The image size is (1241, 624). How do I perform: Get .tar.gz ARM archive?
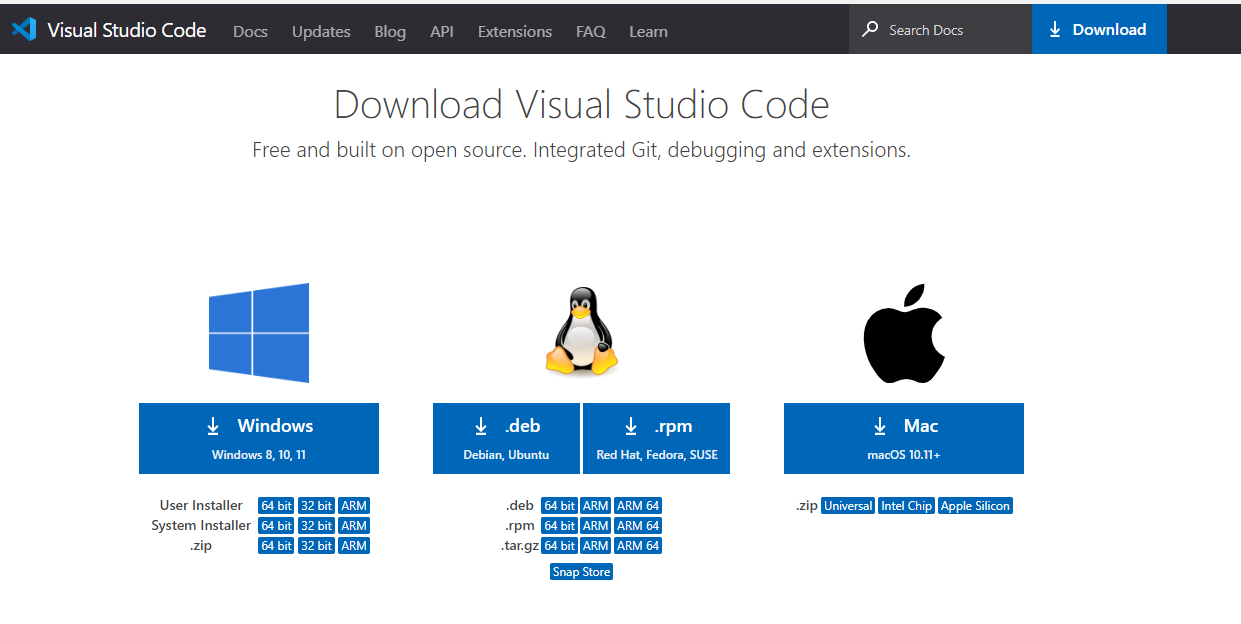pos(596,546)
